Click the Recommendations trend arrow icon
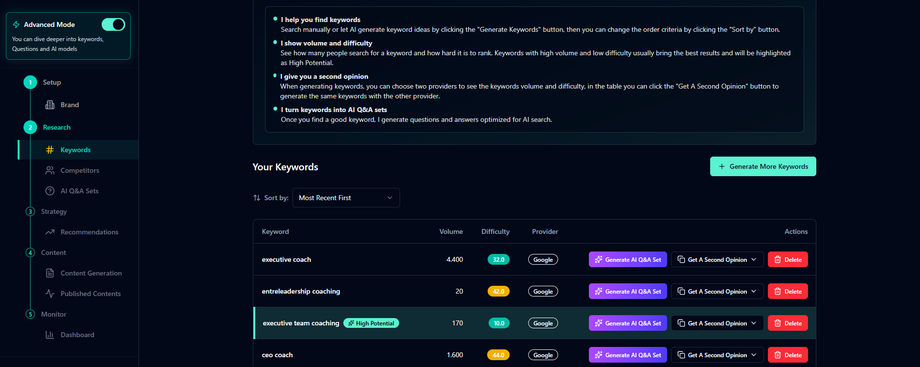The height and width of the screenshot is (367, 920). 50,232
